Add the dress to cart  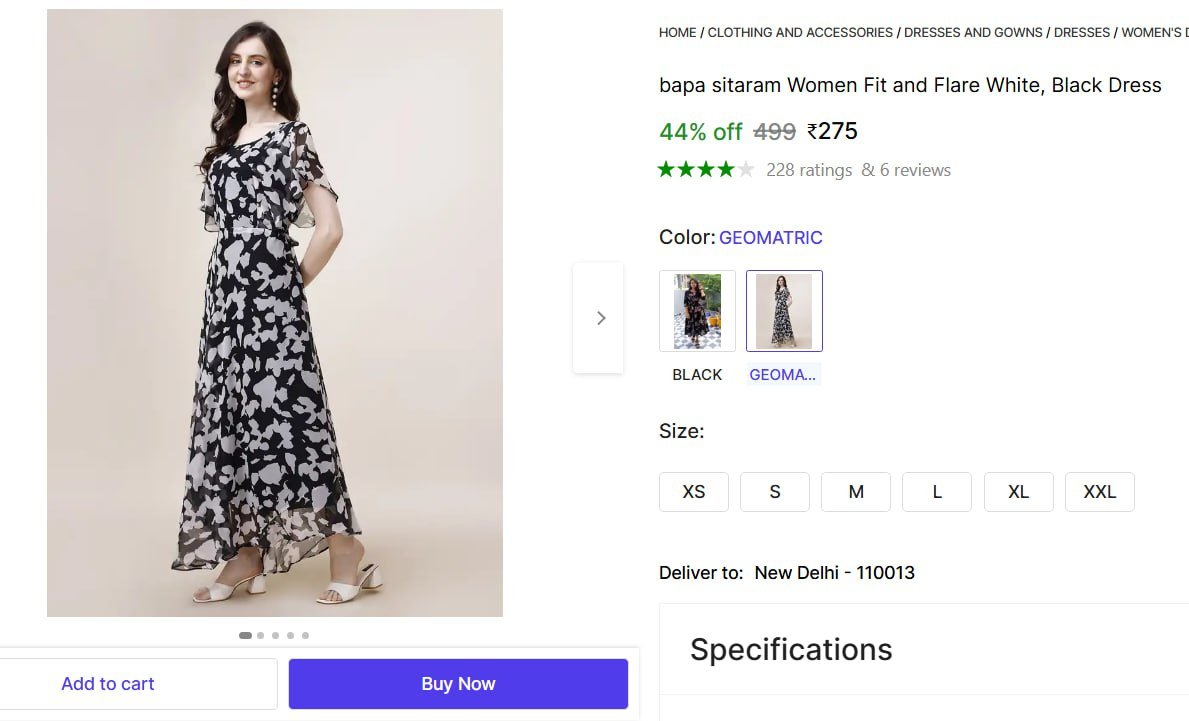pyautogui.click(x=108, y=684)
